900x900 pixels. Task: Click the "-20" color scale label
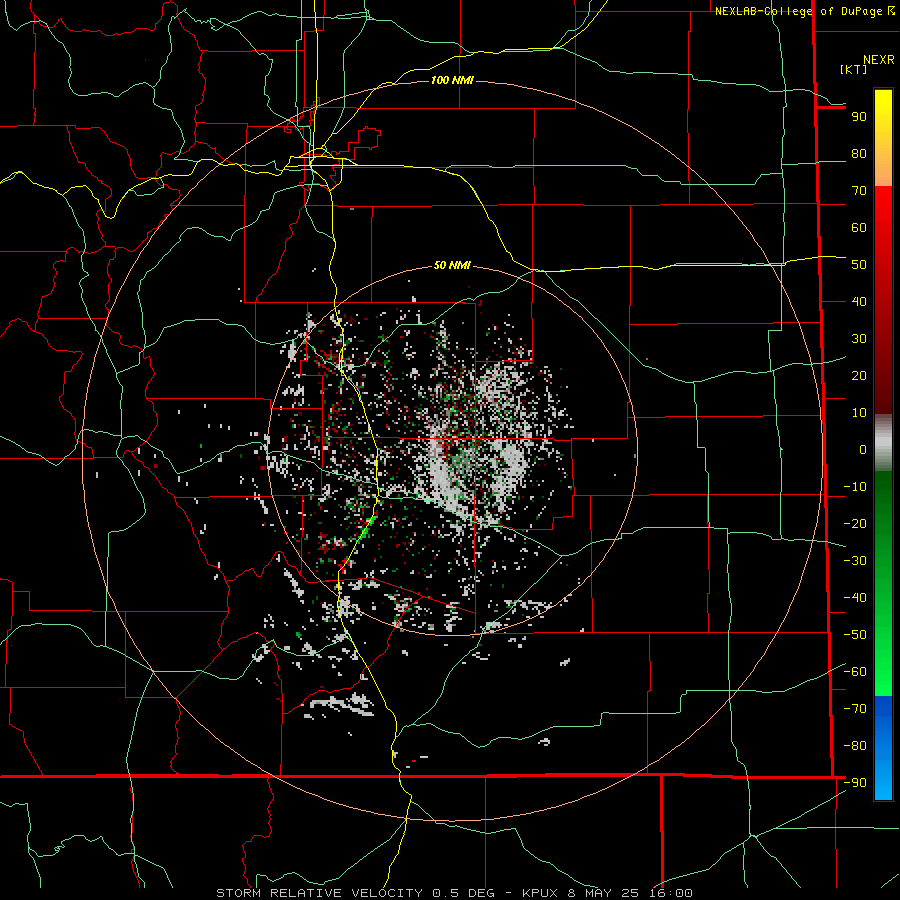pos(855,524)
